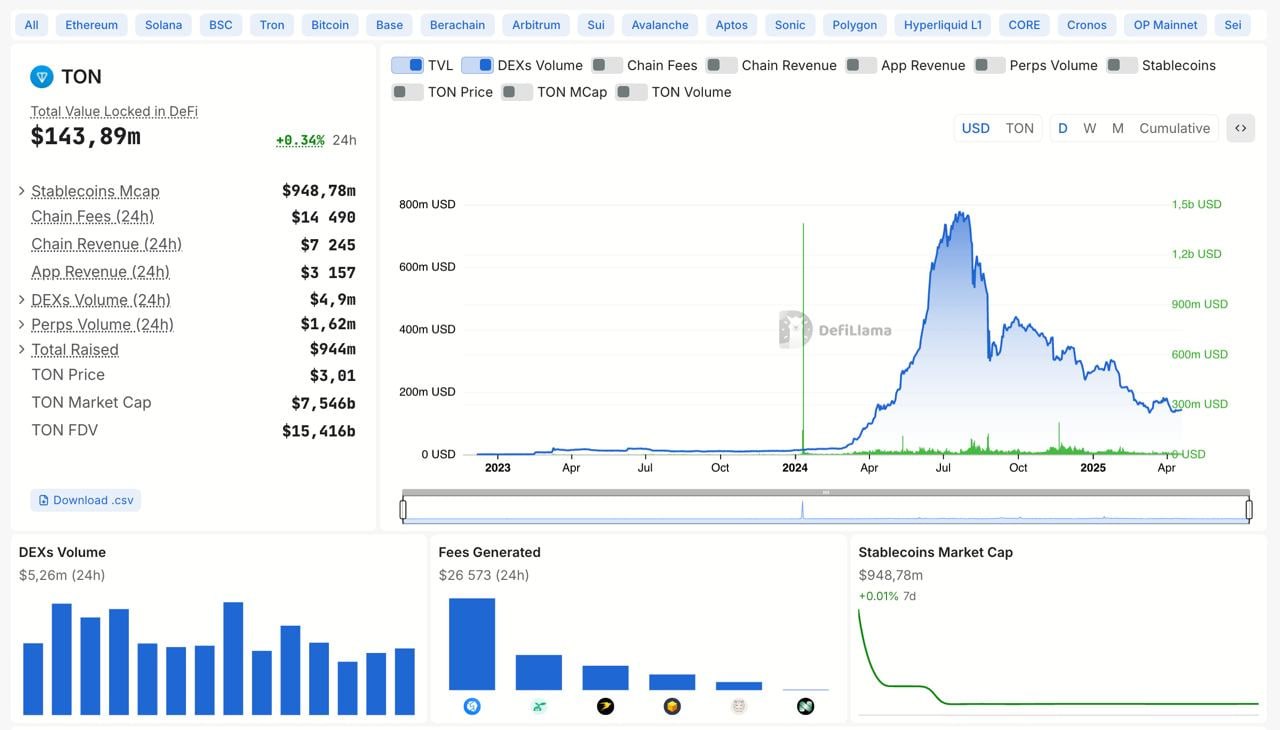
Task: Switch to the Cronos chain
Action: pyautogui.click(x=1087, y=25)
